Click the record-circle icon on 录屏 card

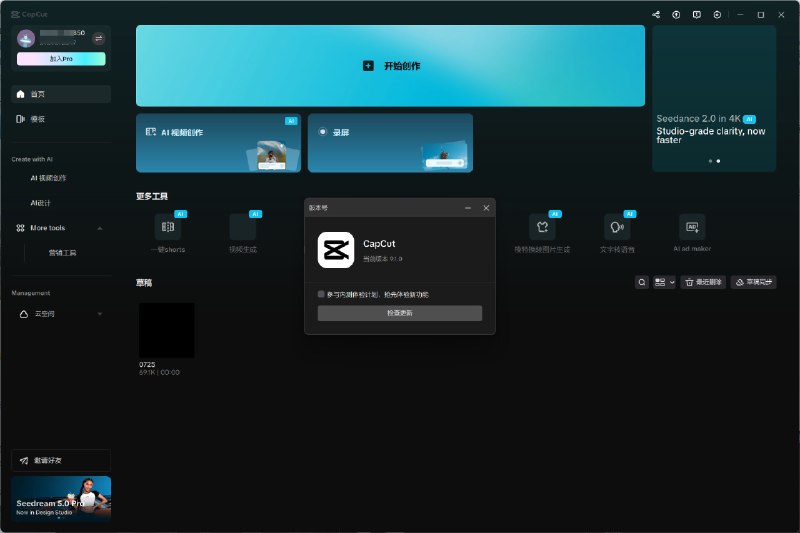(x=322, y=132)
